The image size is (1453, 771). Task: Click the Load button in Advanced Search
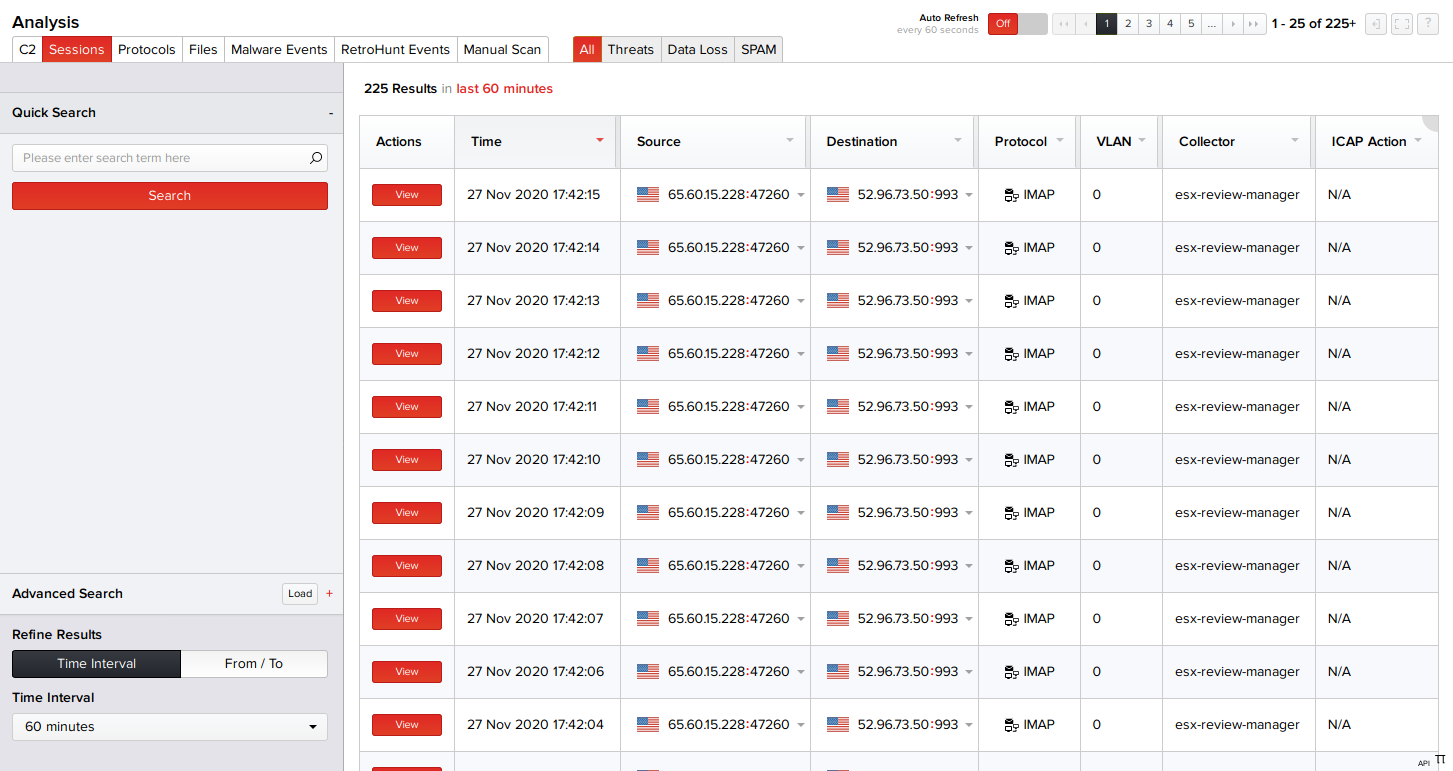[300, 593]
